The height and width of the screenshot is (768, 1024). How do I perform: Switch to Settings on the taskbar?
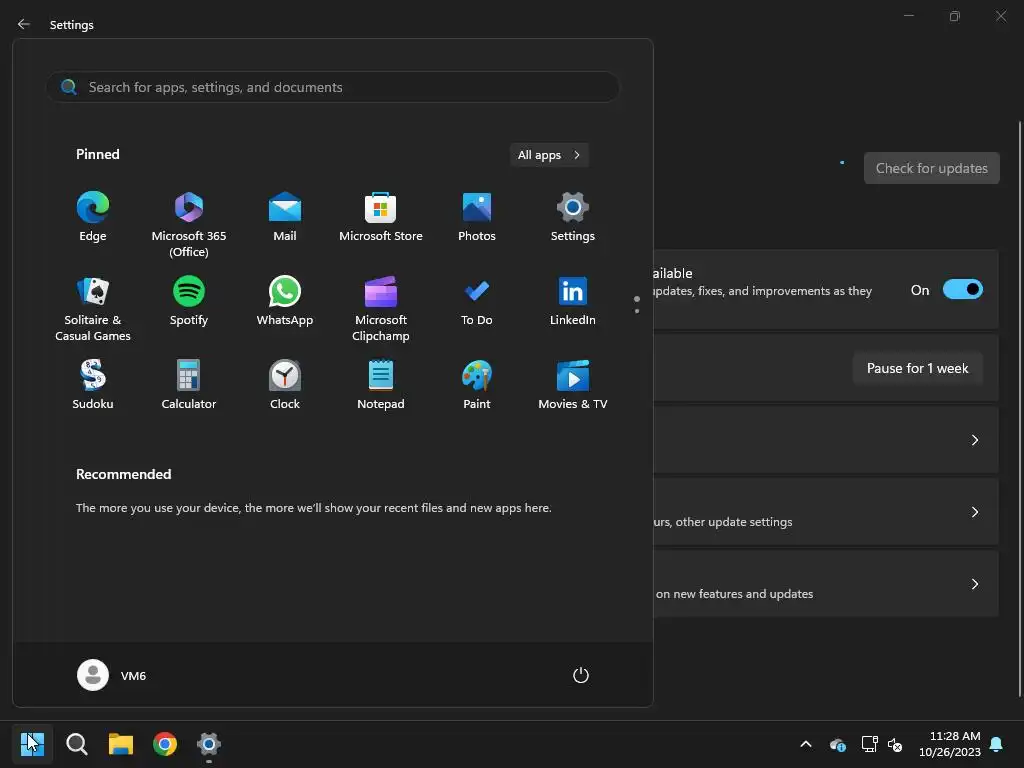click(x=209, y=744)
